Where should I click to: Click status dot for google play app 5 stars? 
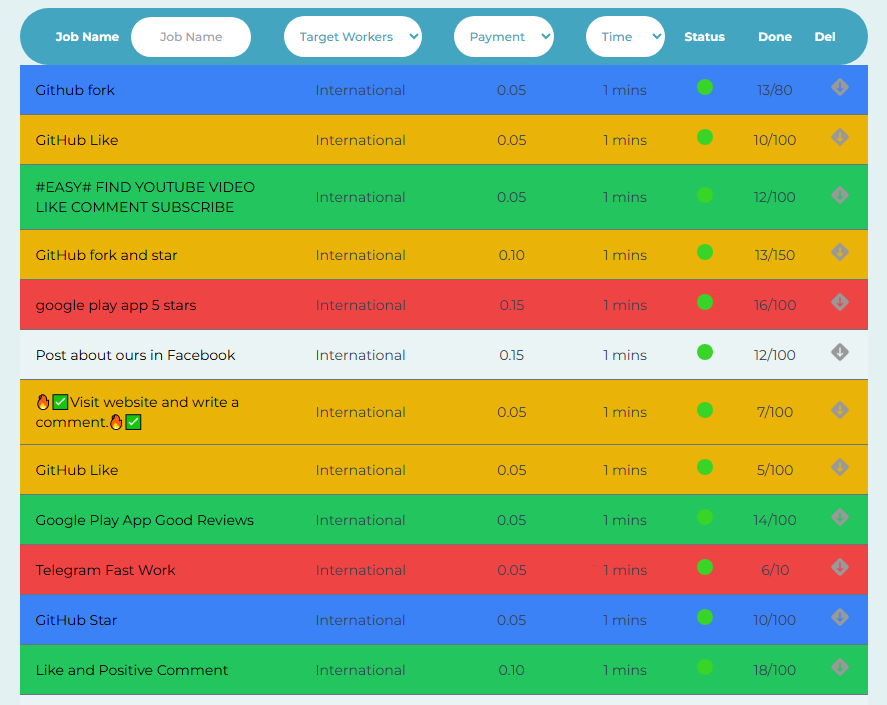coord(704,302)
